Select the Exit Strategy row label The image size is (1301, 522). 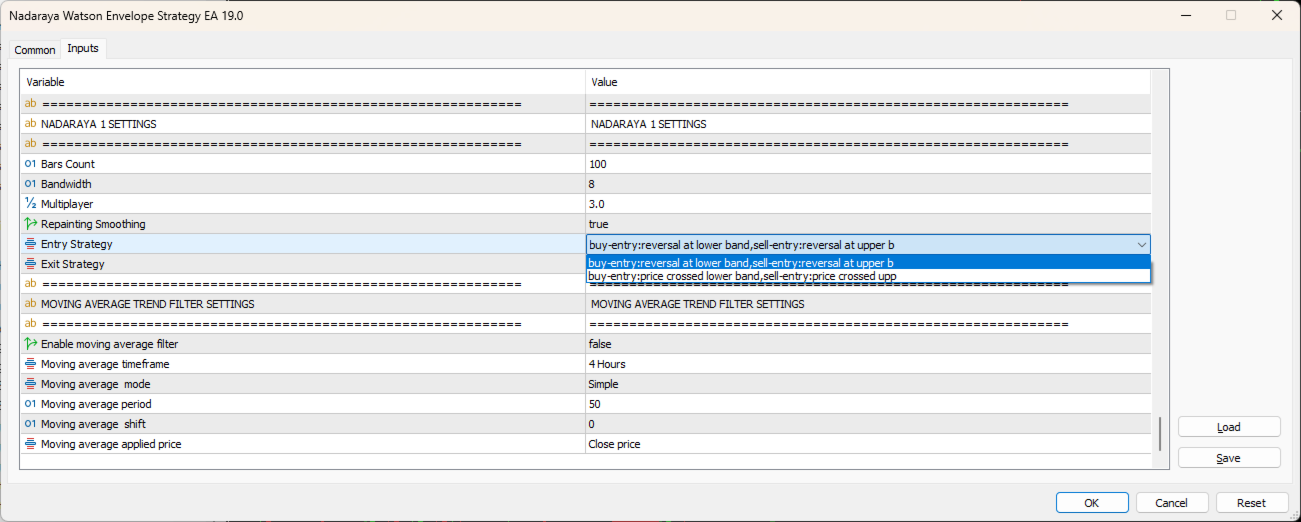tap(72, 264)
